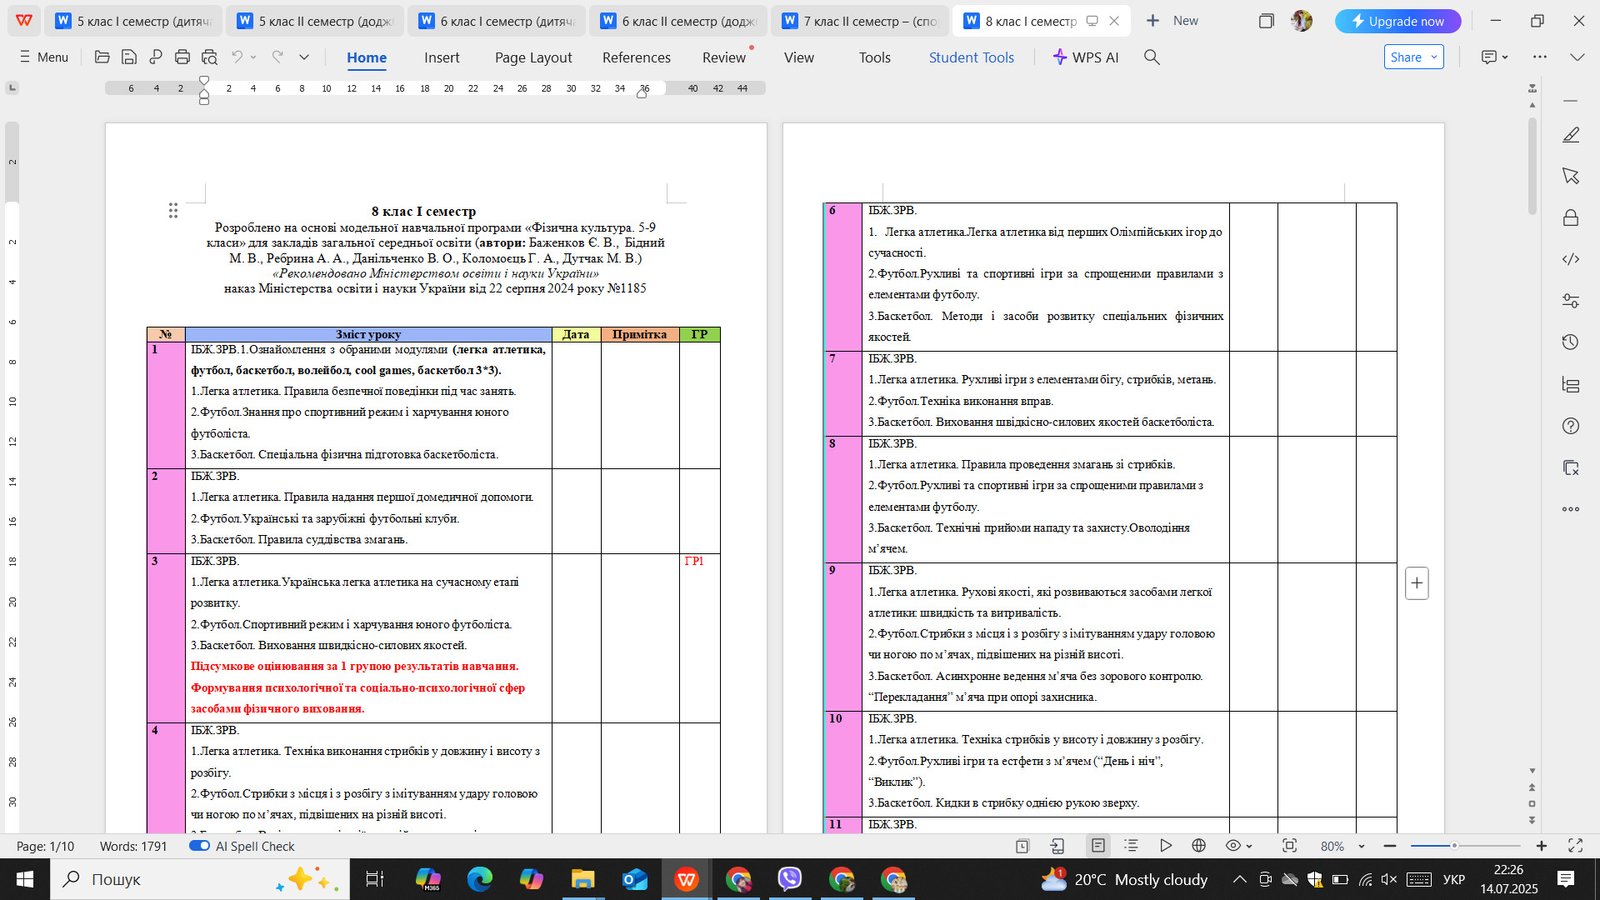Screen dimensions: 1600x900
Task: Click Page: 1/10 indicator
Action: (45, 846)
